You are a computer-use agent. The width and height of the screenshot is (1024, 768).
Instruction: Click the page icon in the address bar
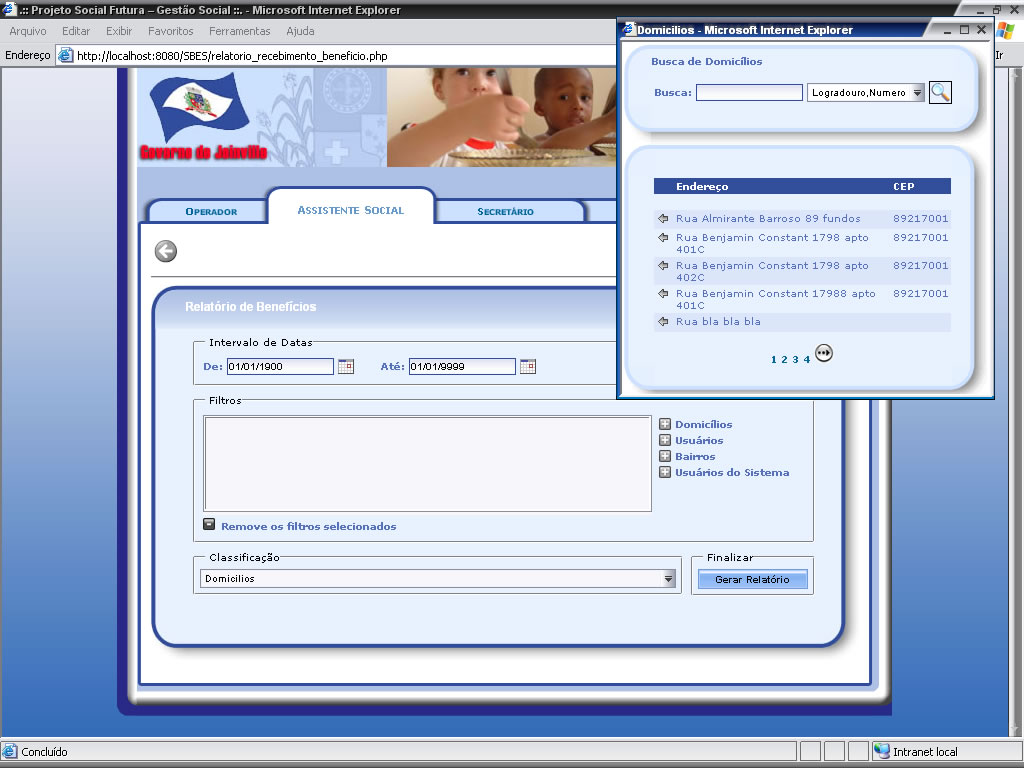65,56
